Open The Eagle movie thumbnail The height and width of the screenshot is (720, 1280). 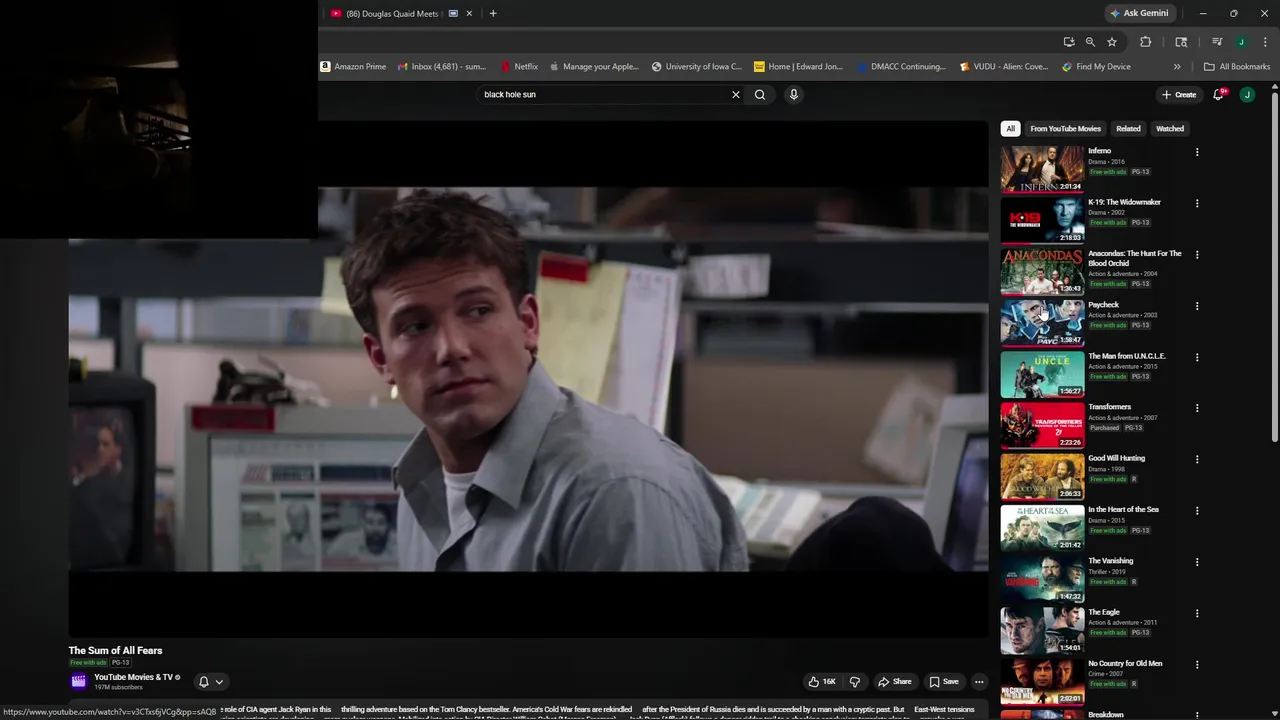click(x=1042, y=629)
